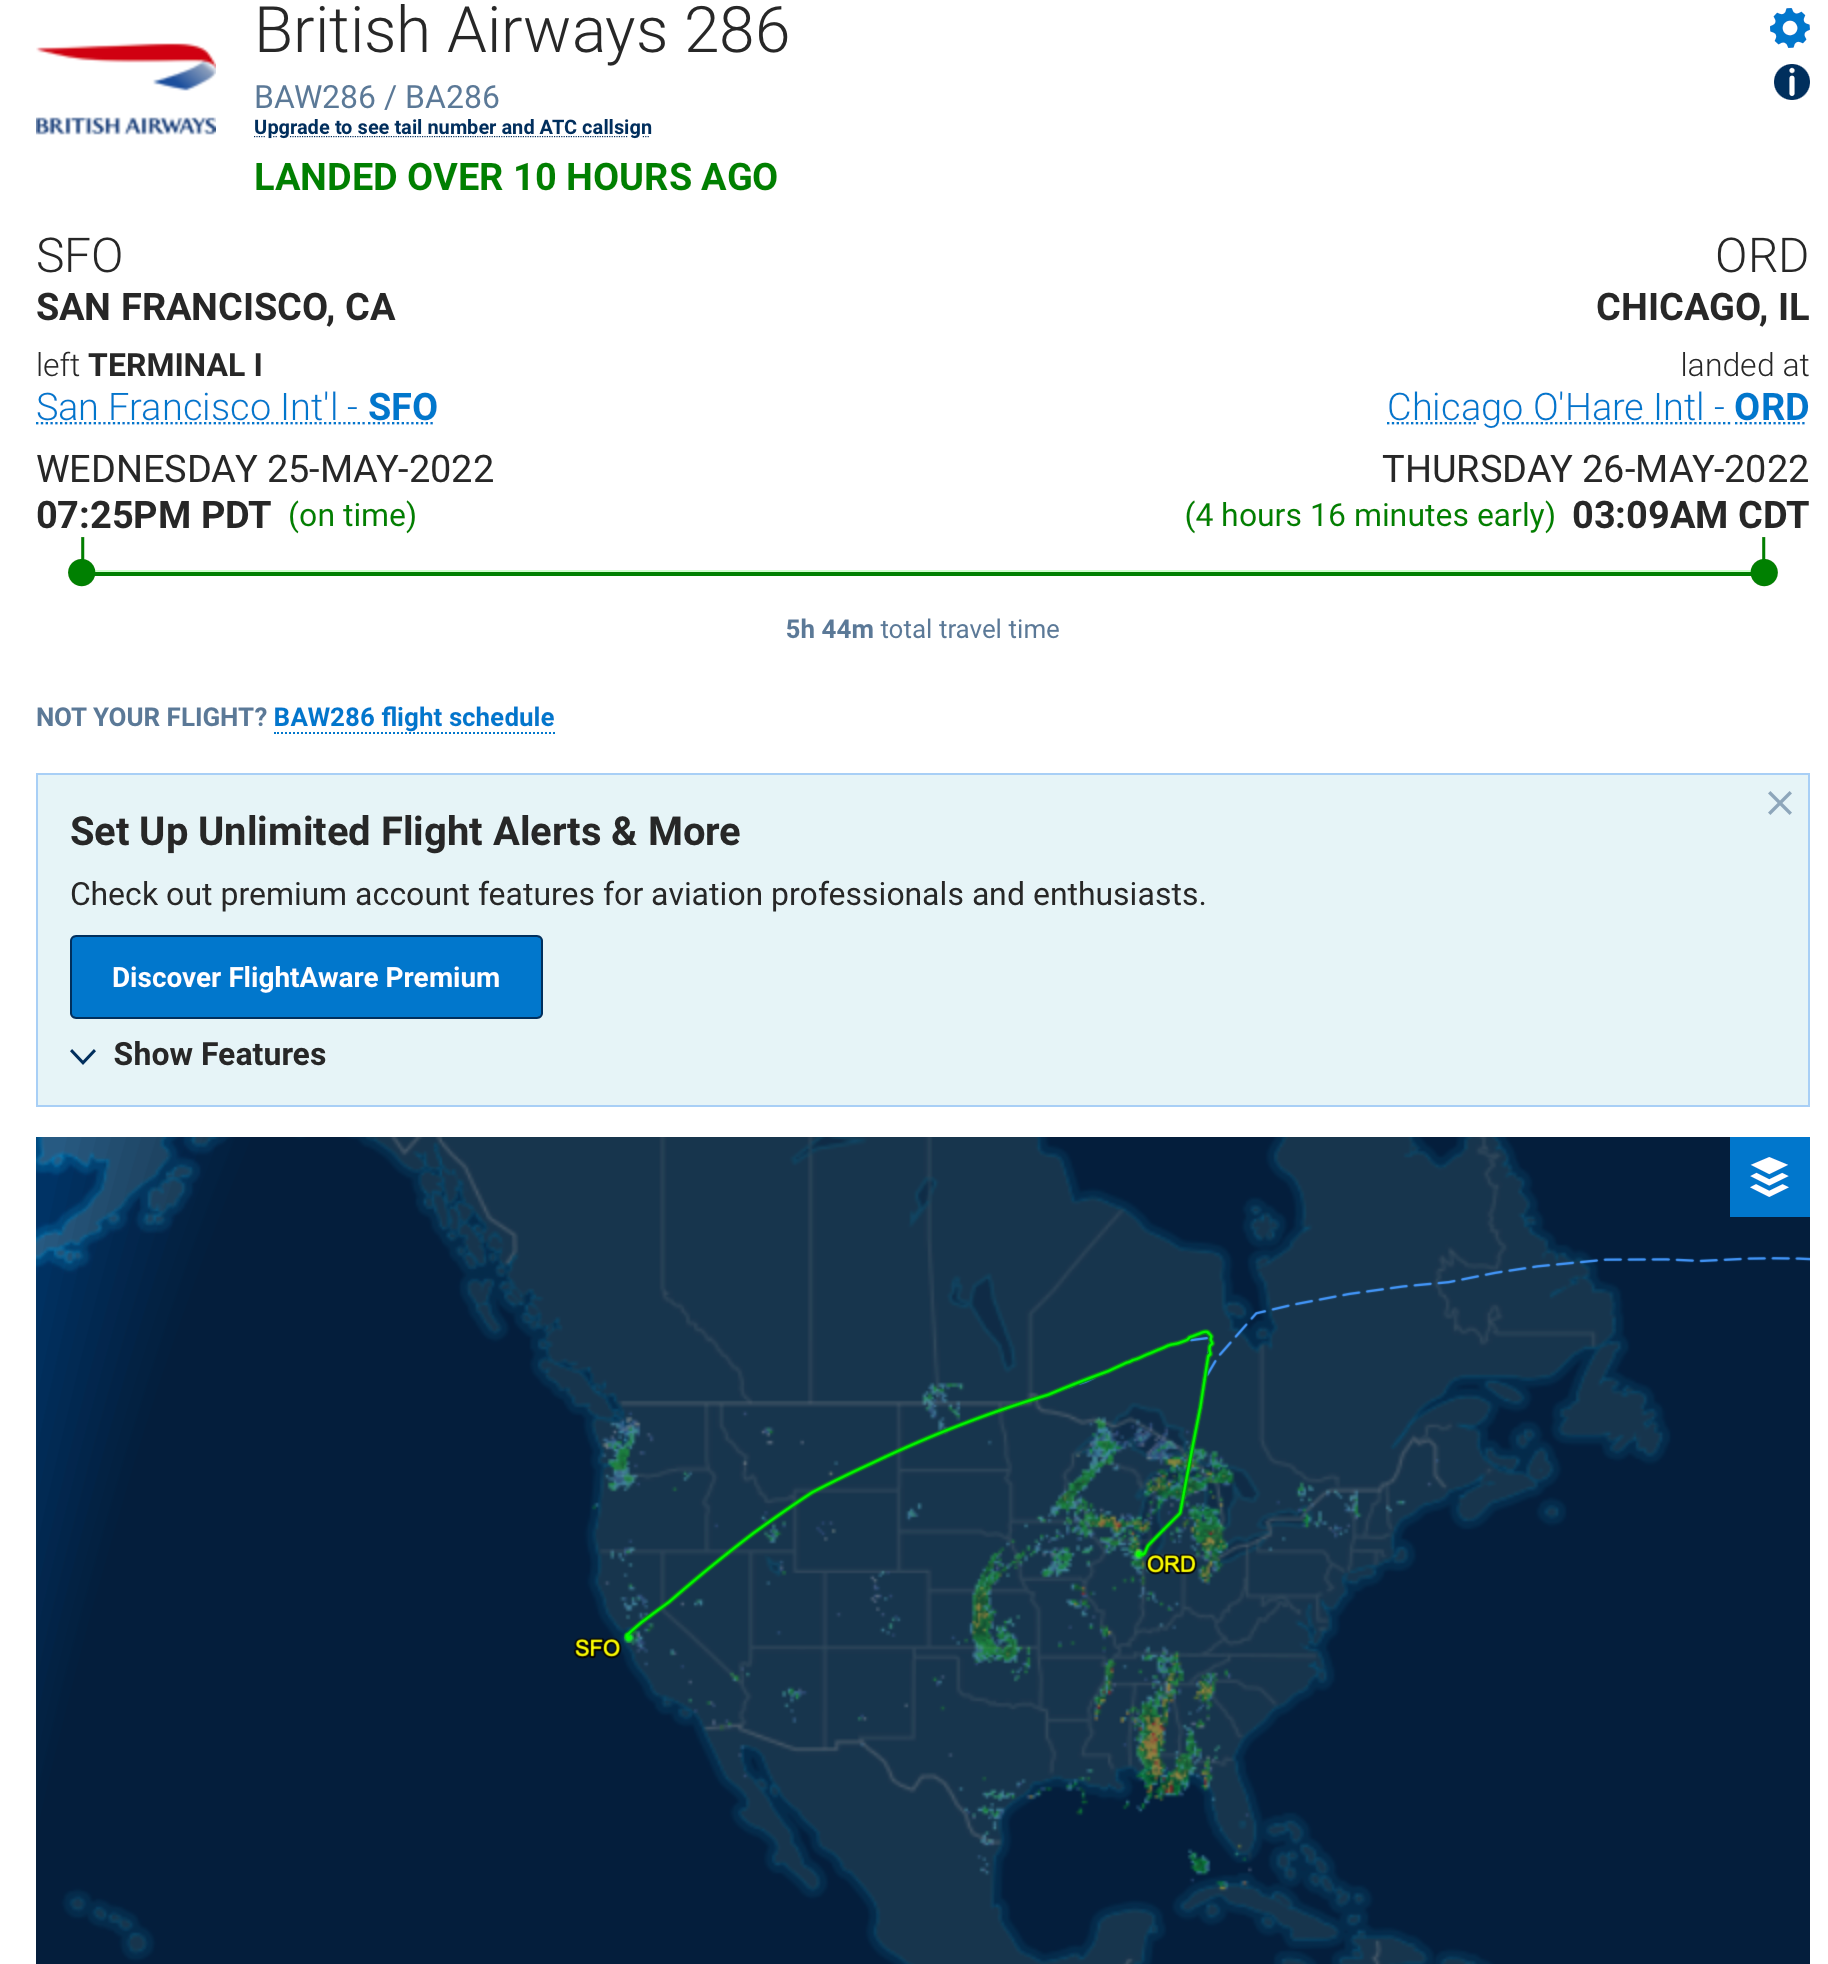Click the LANDED OVER 10 HOURS AGO status
The height and width of the screenshot is (1964, 1828).
pyautogui.click(x=516, y=178)
